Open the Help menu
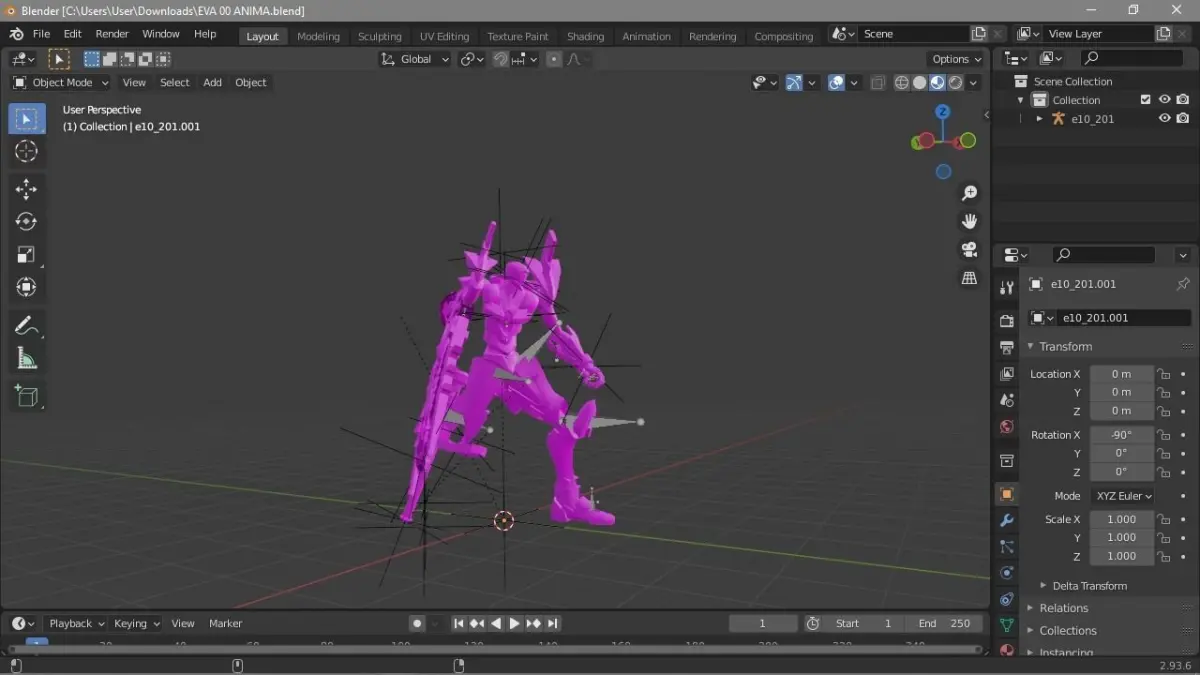 pos(205,34)
